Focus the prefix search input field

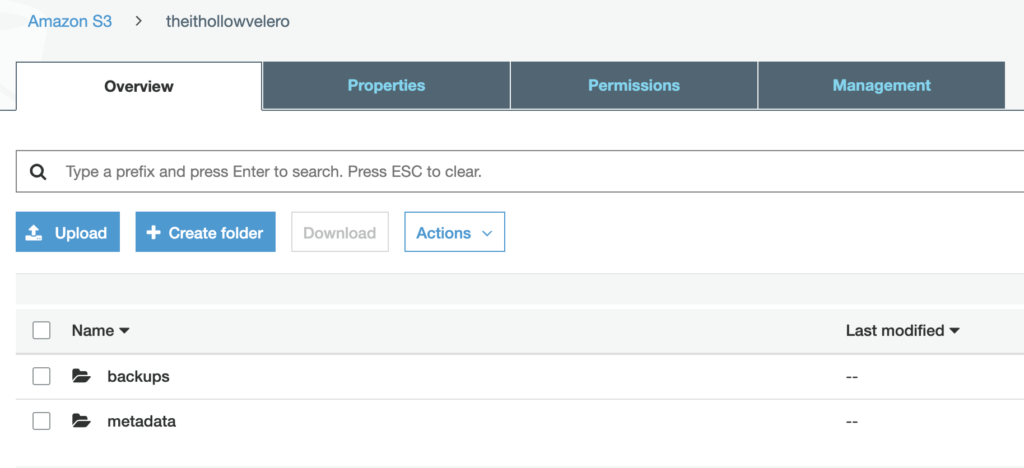coord(500,172)
